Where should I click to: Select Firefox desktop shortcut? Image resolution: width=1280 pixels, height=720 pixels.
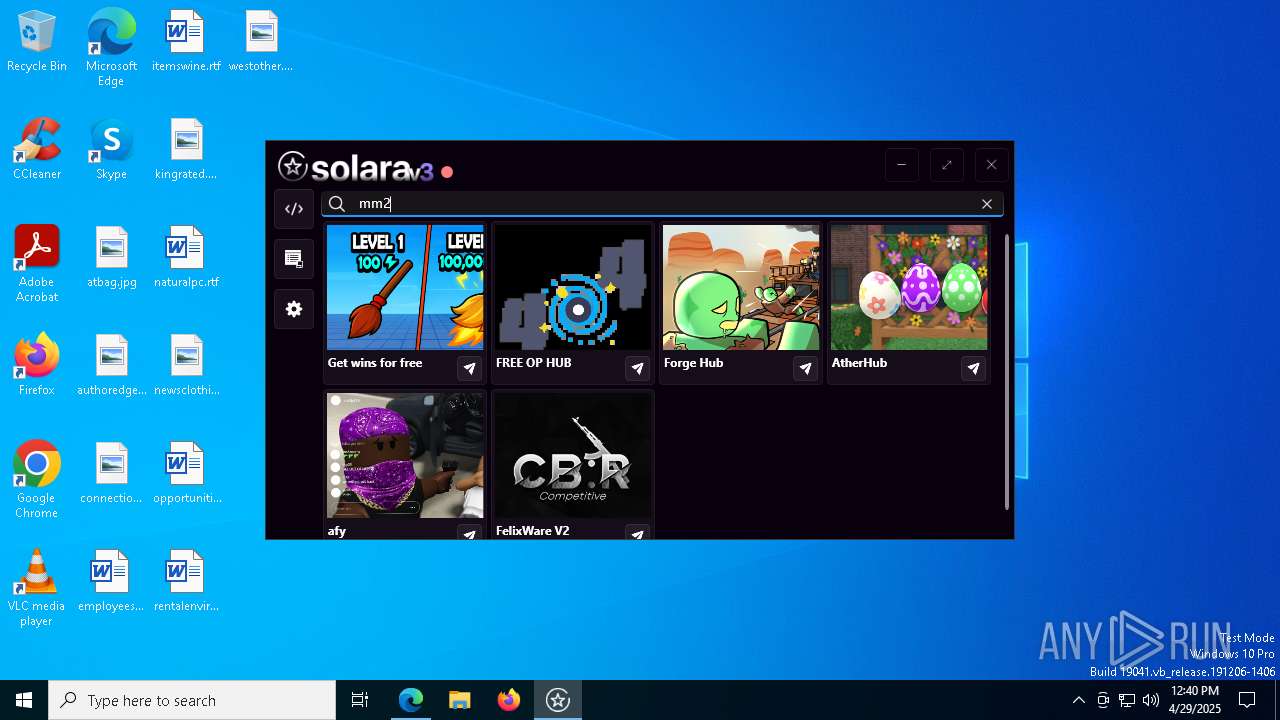tap(37, 366)
